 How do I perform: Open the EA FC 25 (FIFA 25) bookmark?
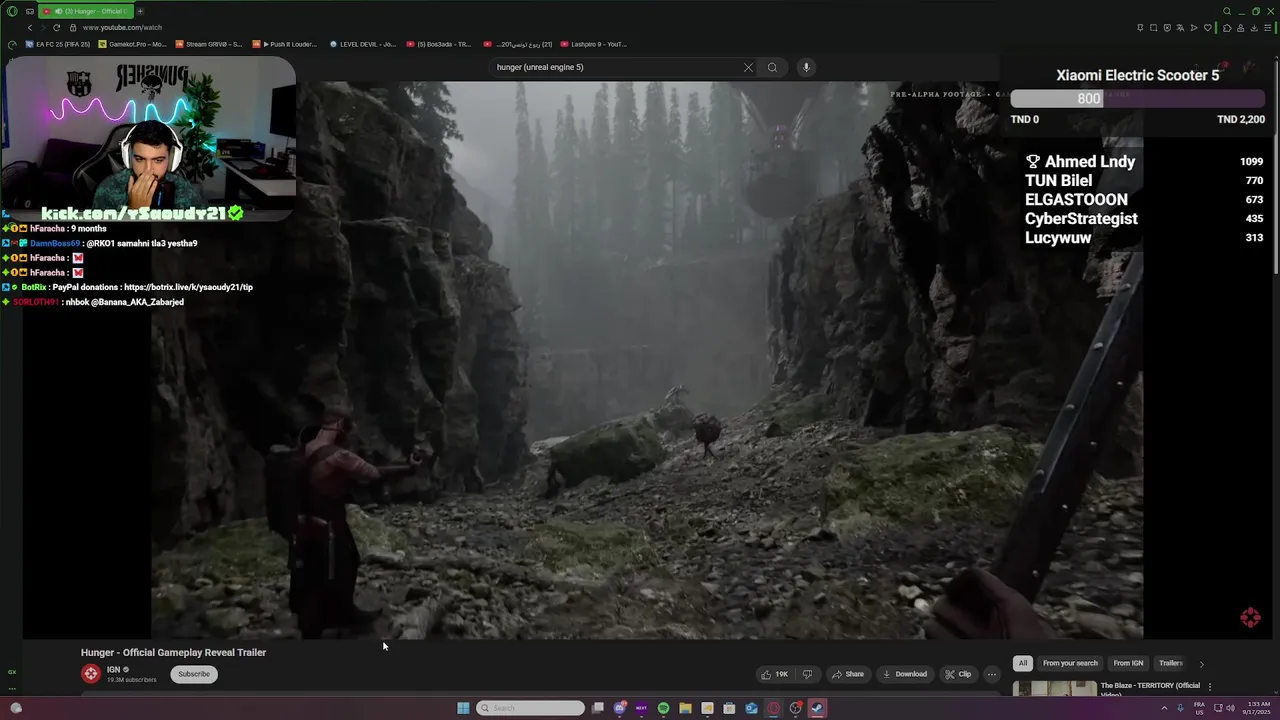58,44
